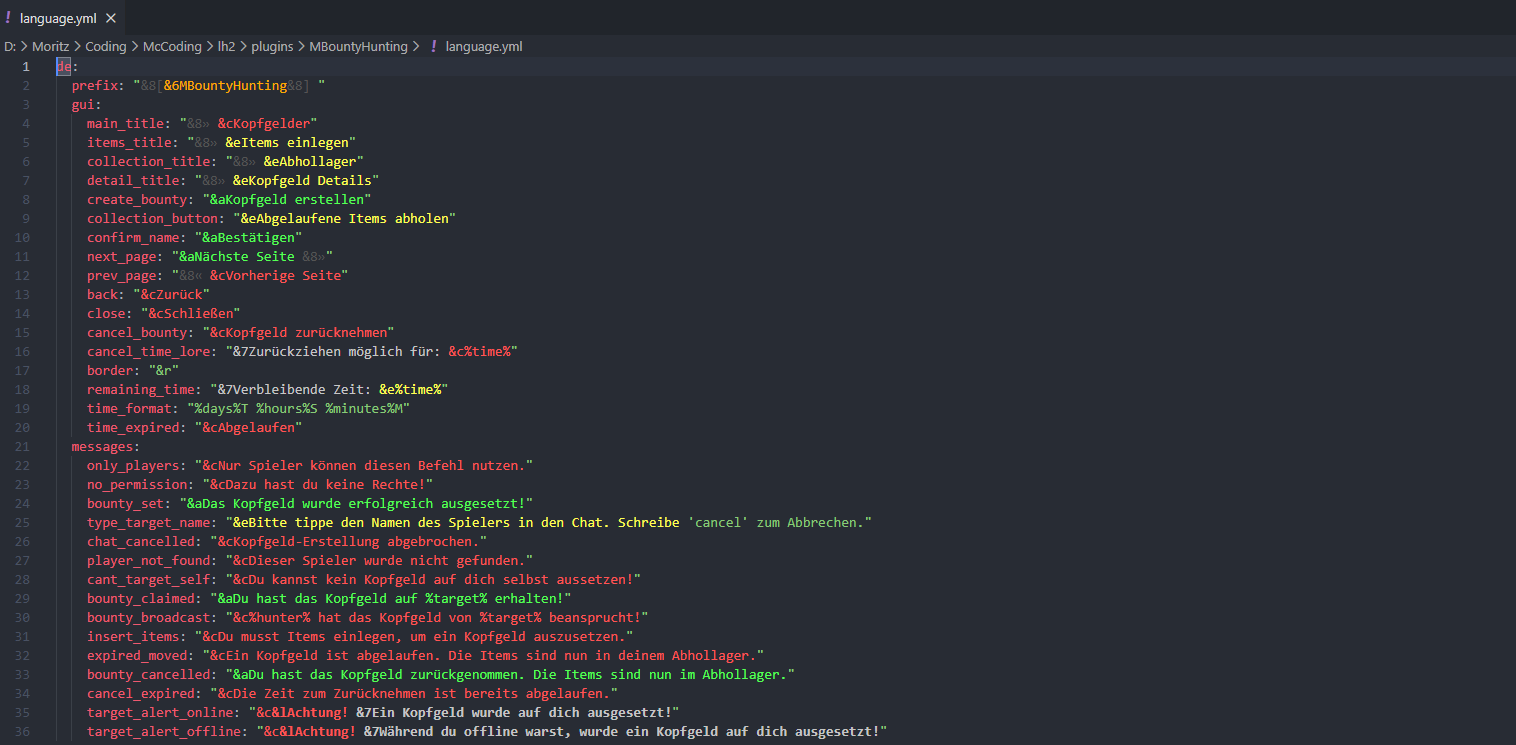This screenshot has height=745, width=1516.
Task: Click line number 21 in the gutter
Action: click(x=23, y=447)
